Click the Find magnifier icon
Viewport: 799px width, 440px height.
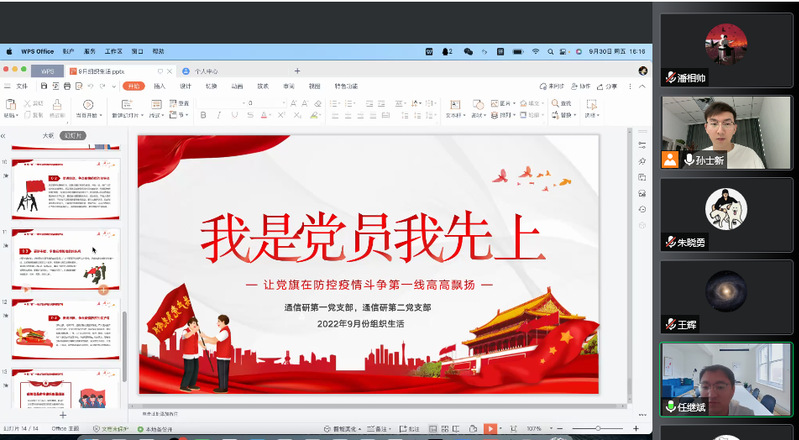(554, 103)
